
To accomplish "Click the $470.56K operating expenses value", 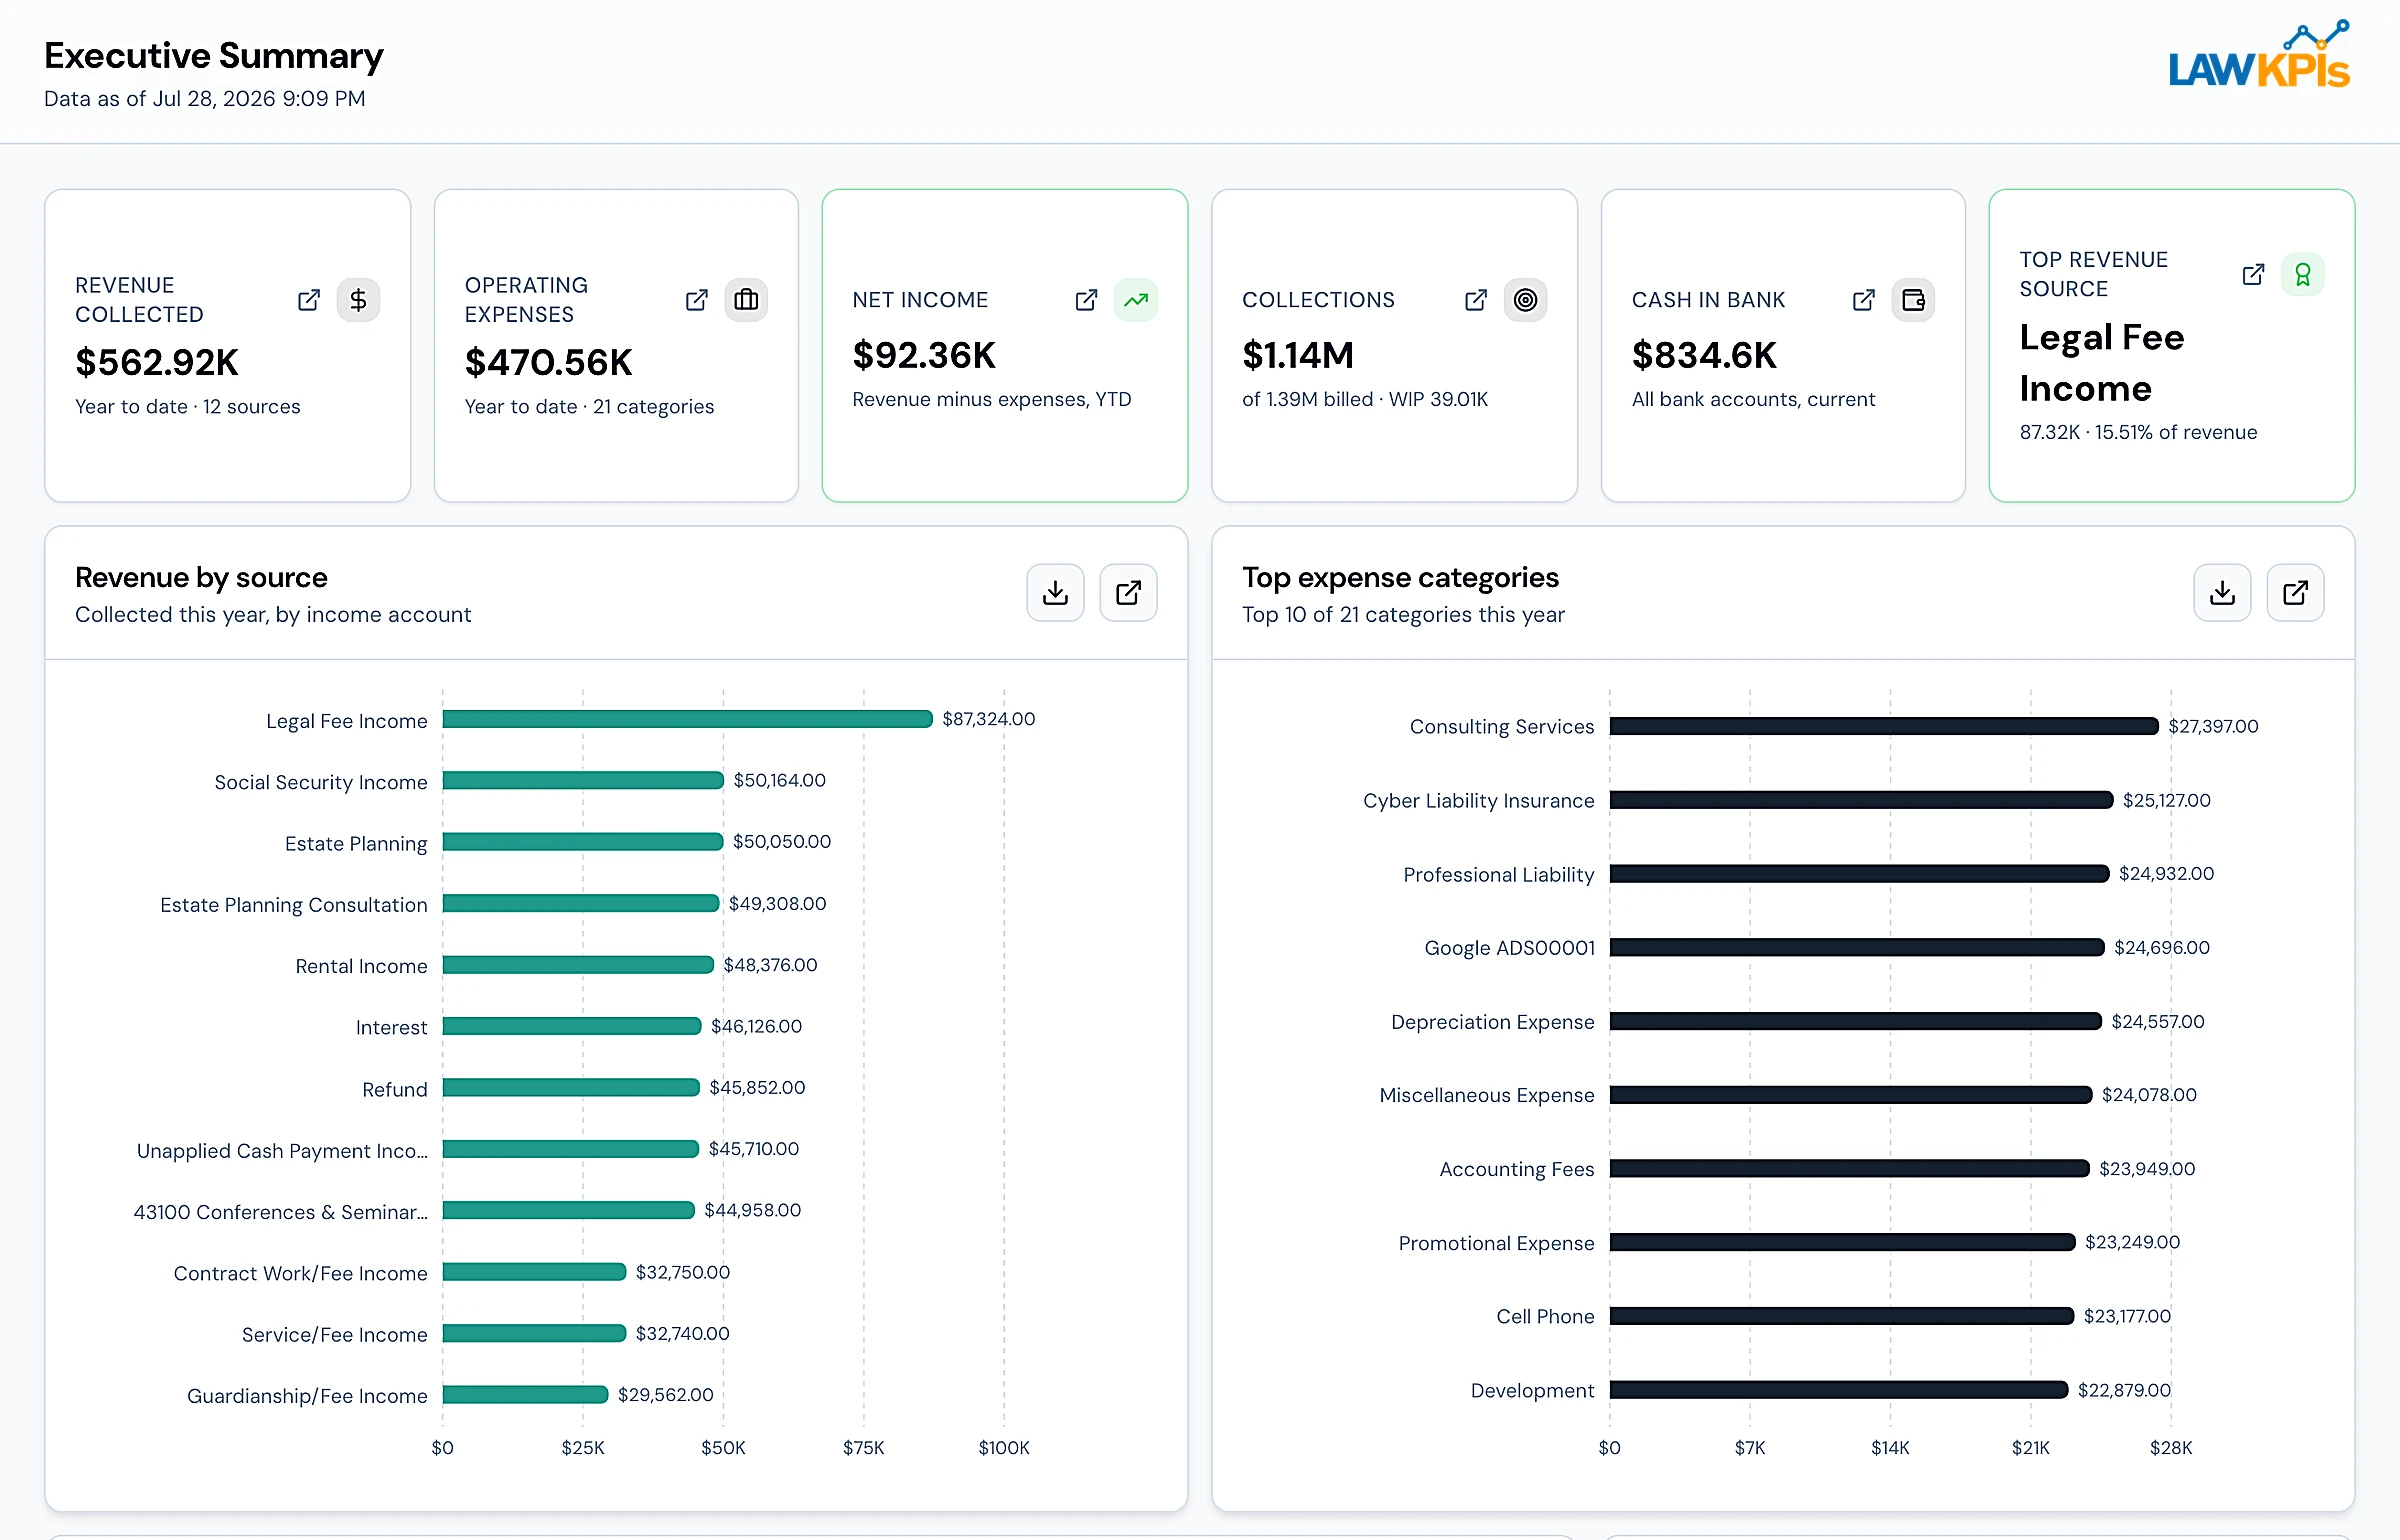I will point(548,362).
